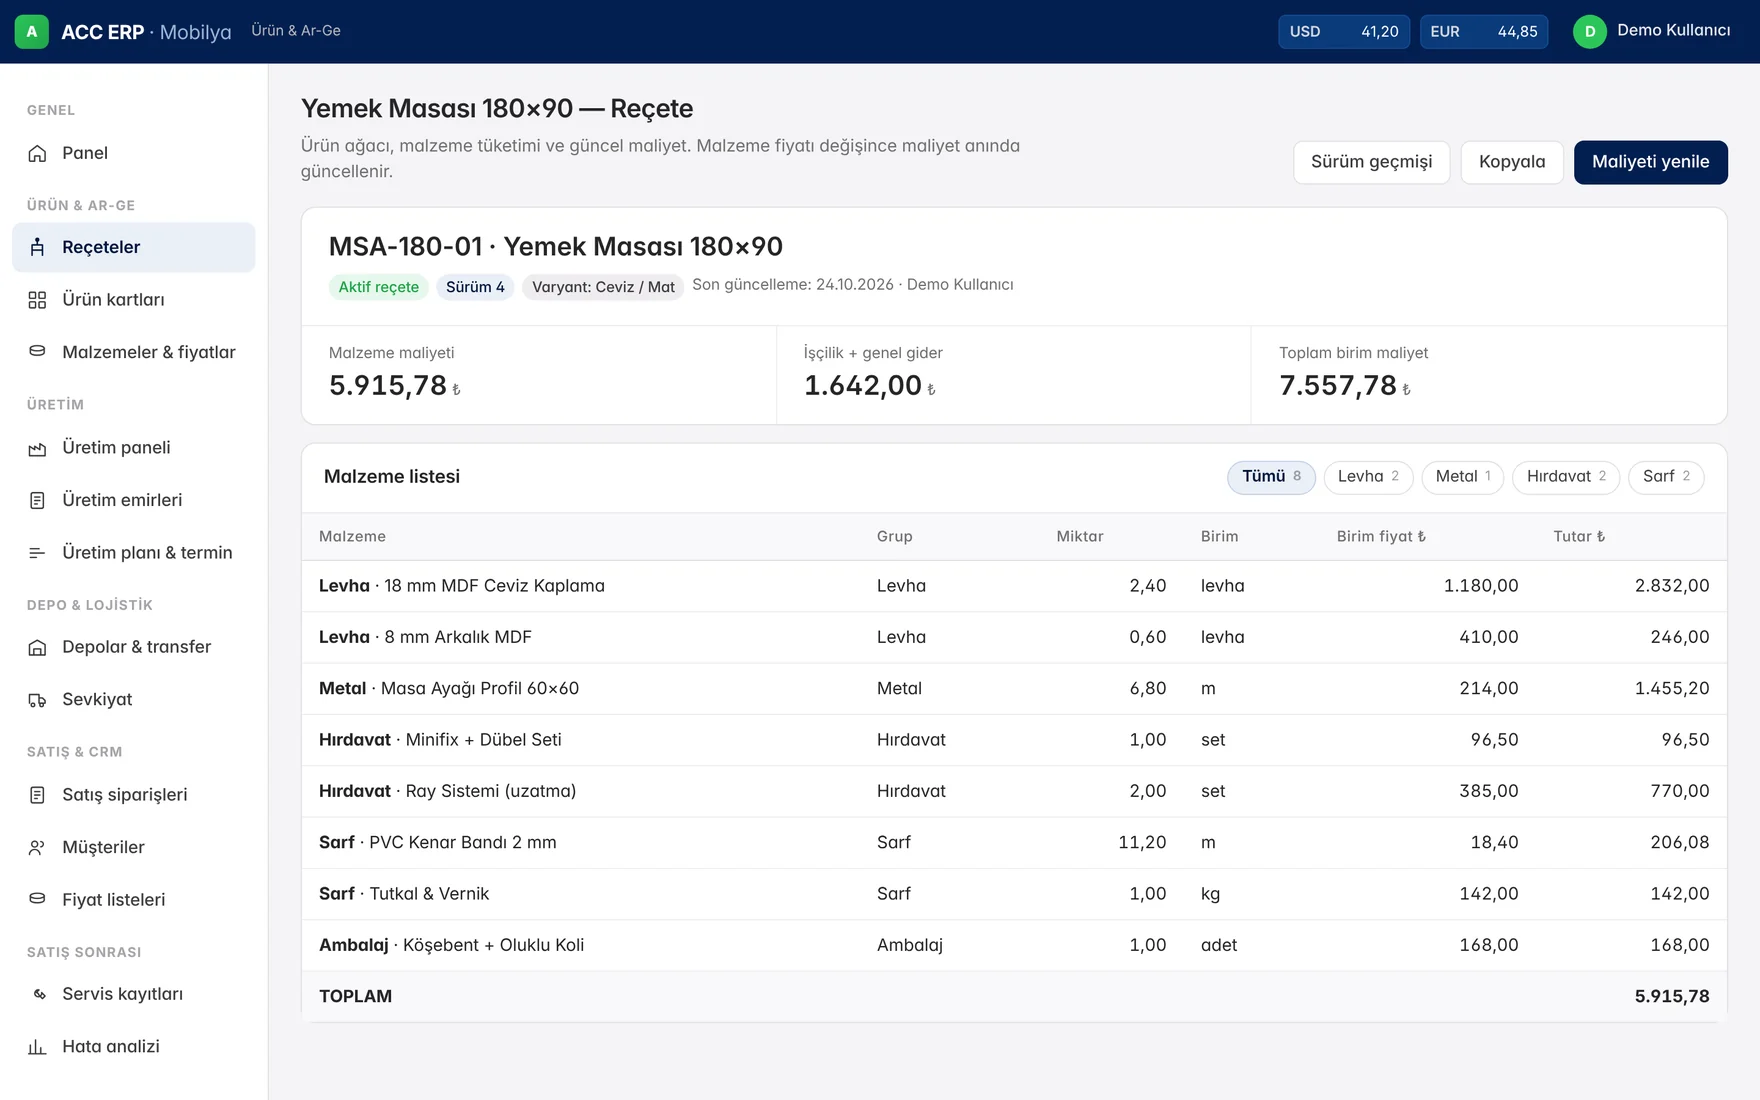Click the Sevkiyat truck icon

37,700
